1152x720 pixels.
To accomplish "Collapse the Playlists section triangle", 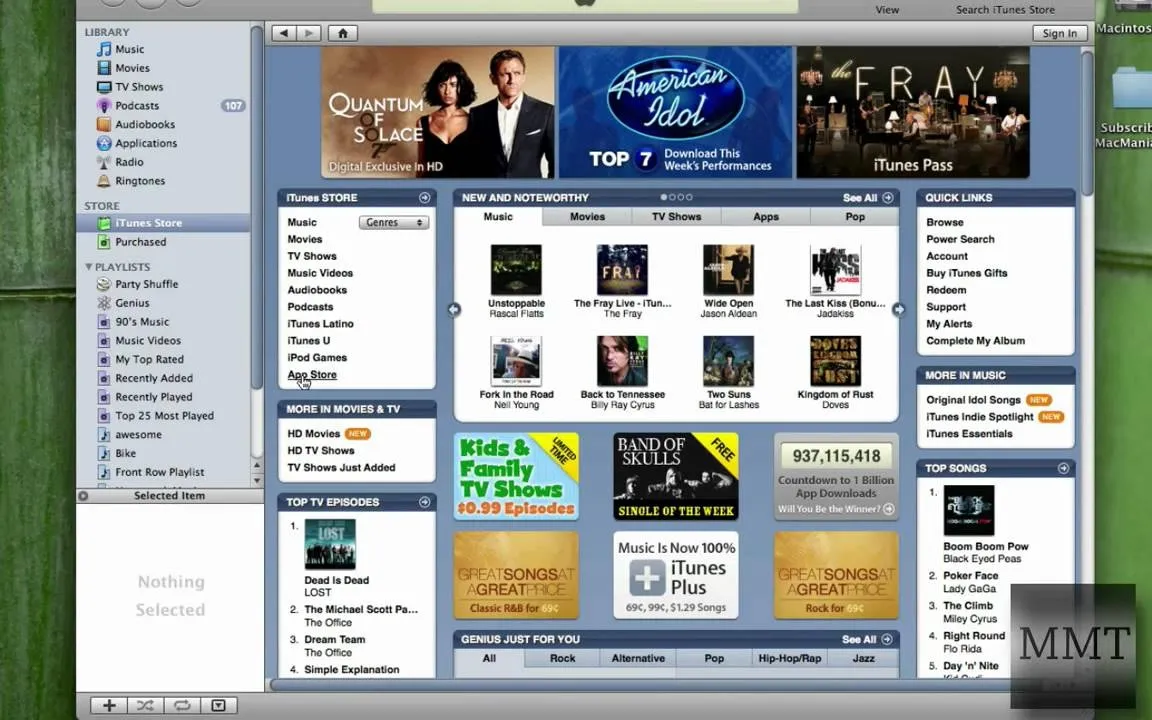I will (x=89, y=267).
